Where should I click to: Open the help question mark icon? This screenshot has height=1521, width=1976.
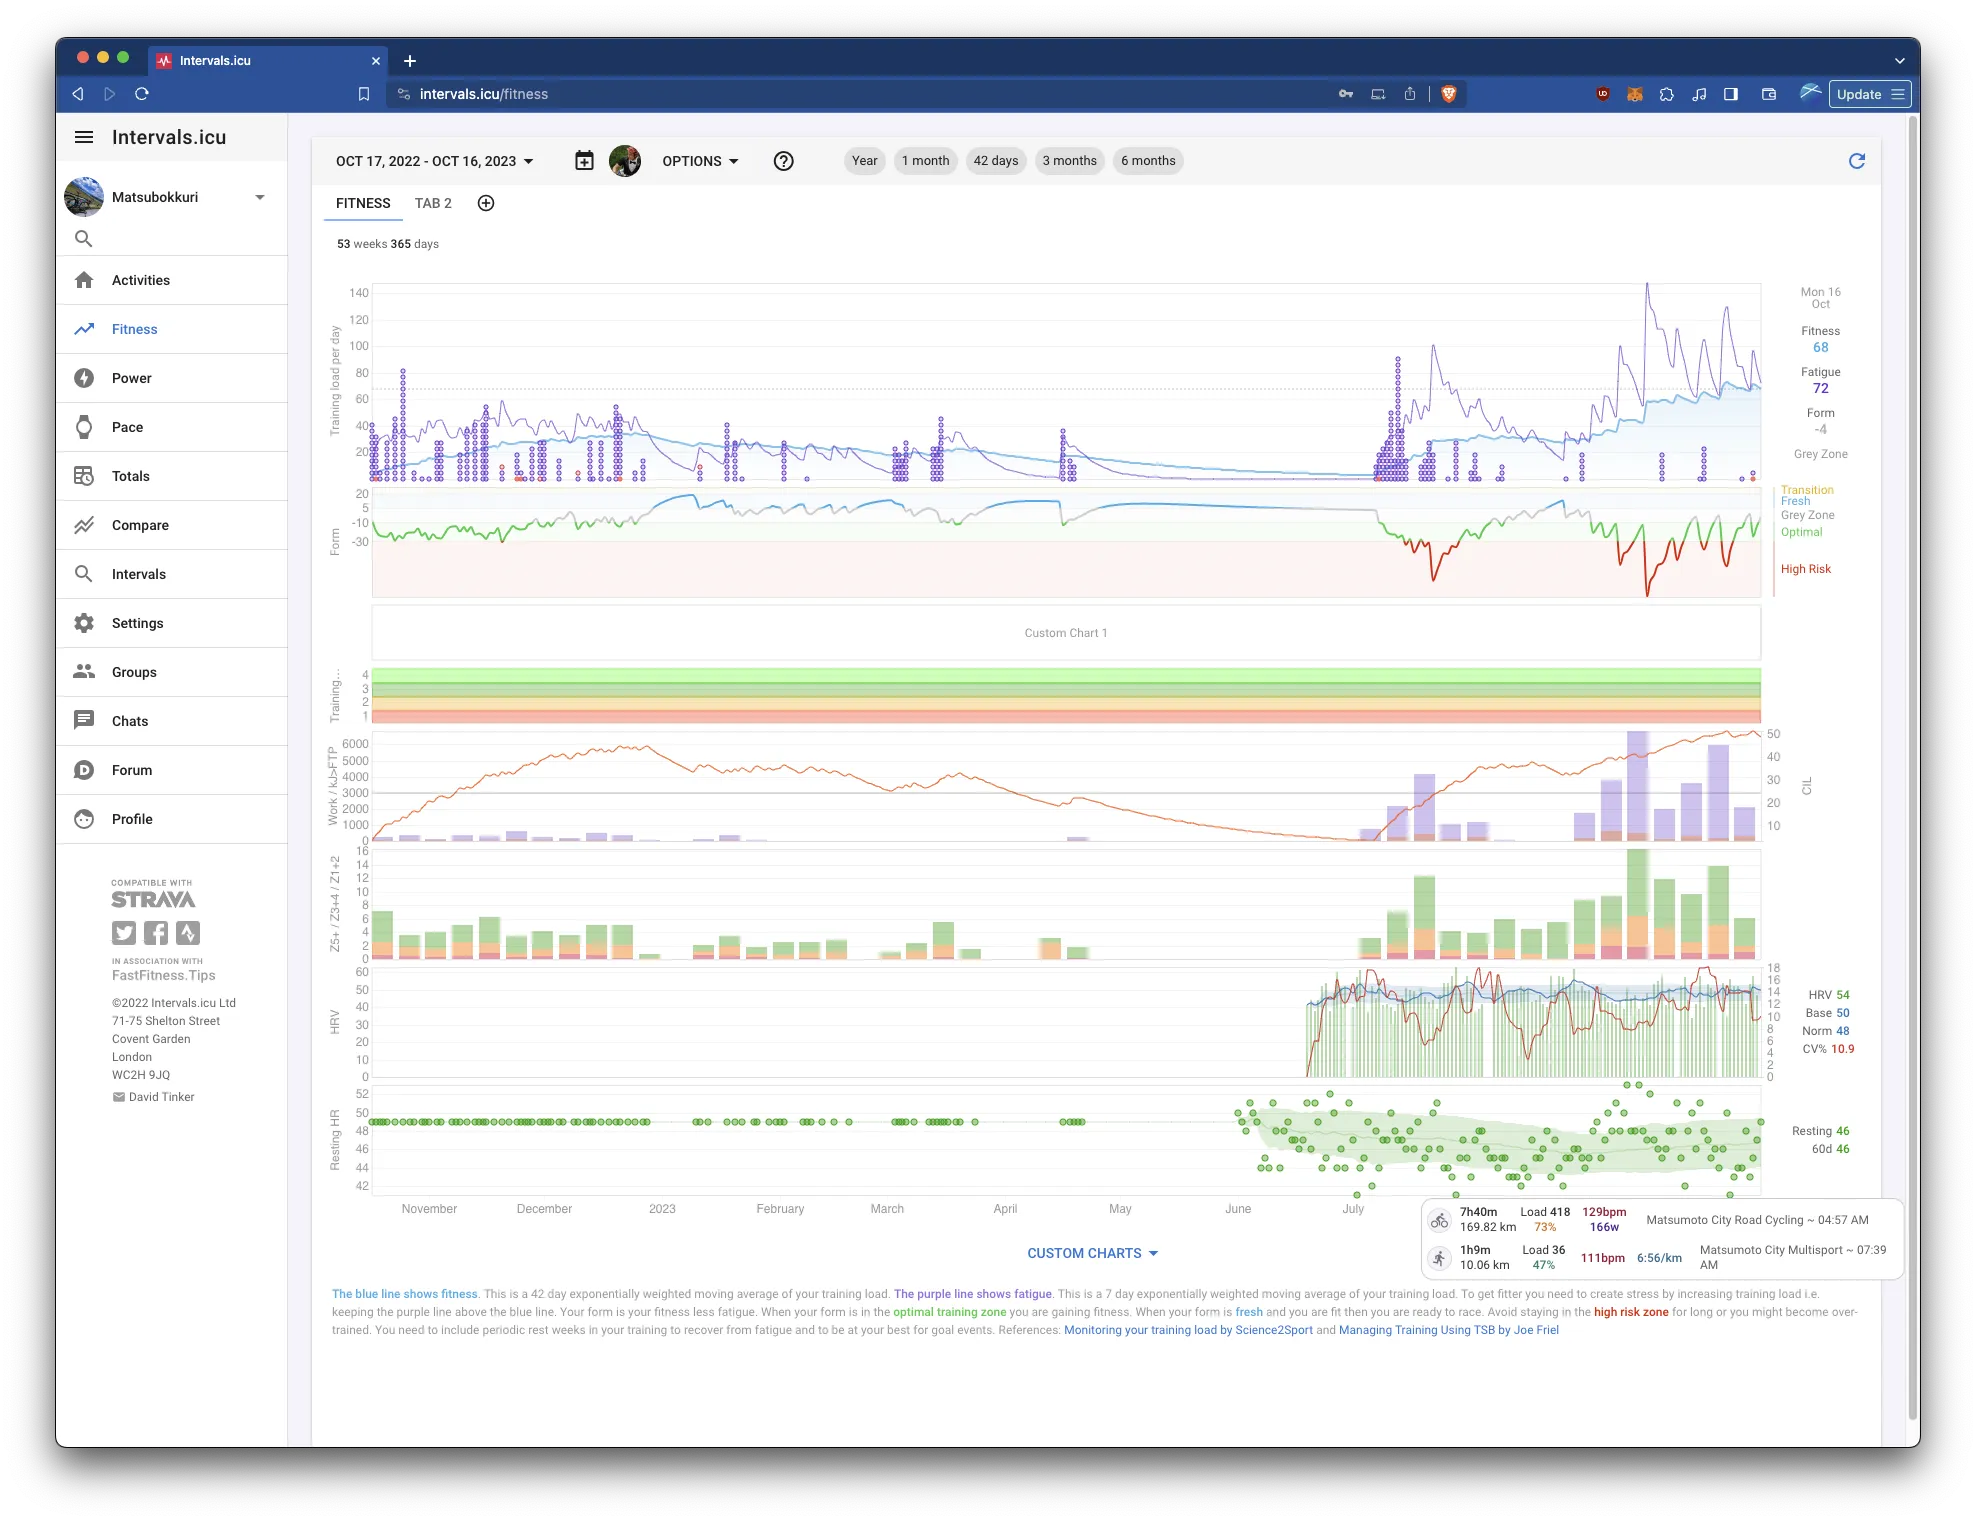coord(784,161)
